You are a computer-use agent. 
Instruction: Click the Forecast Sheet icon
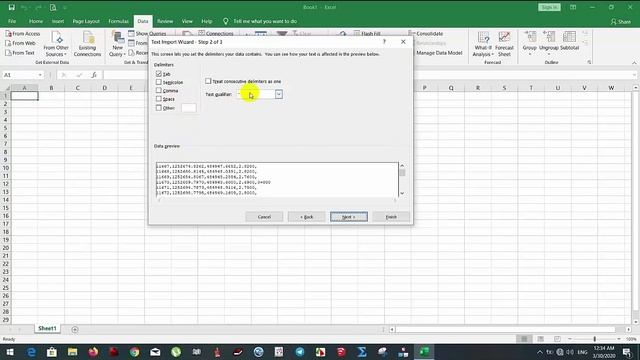(504, 44)
